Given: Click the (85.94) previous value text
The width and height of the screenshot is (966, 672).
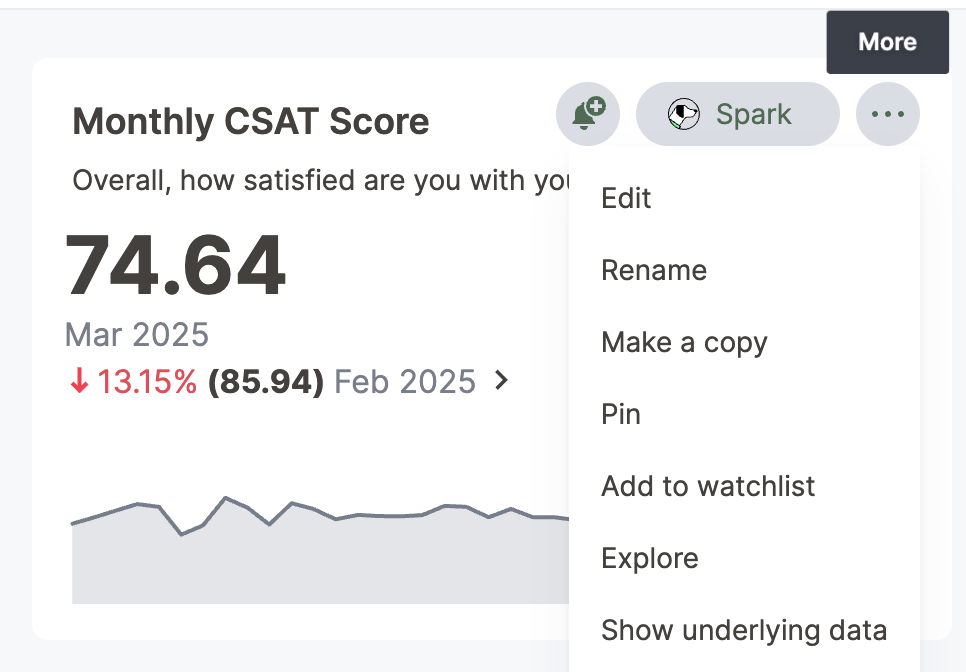Looking at the screenshot, I should point(266,382).
